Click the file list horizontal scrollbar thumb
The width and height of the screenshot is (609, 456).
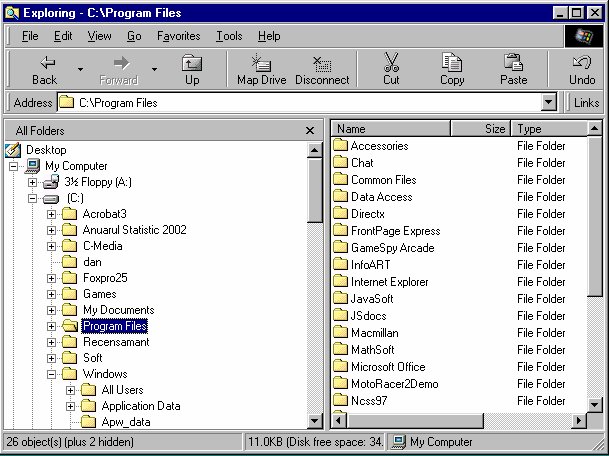point(415,420)
